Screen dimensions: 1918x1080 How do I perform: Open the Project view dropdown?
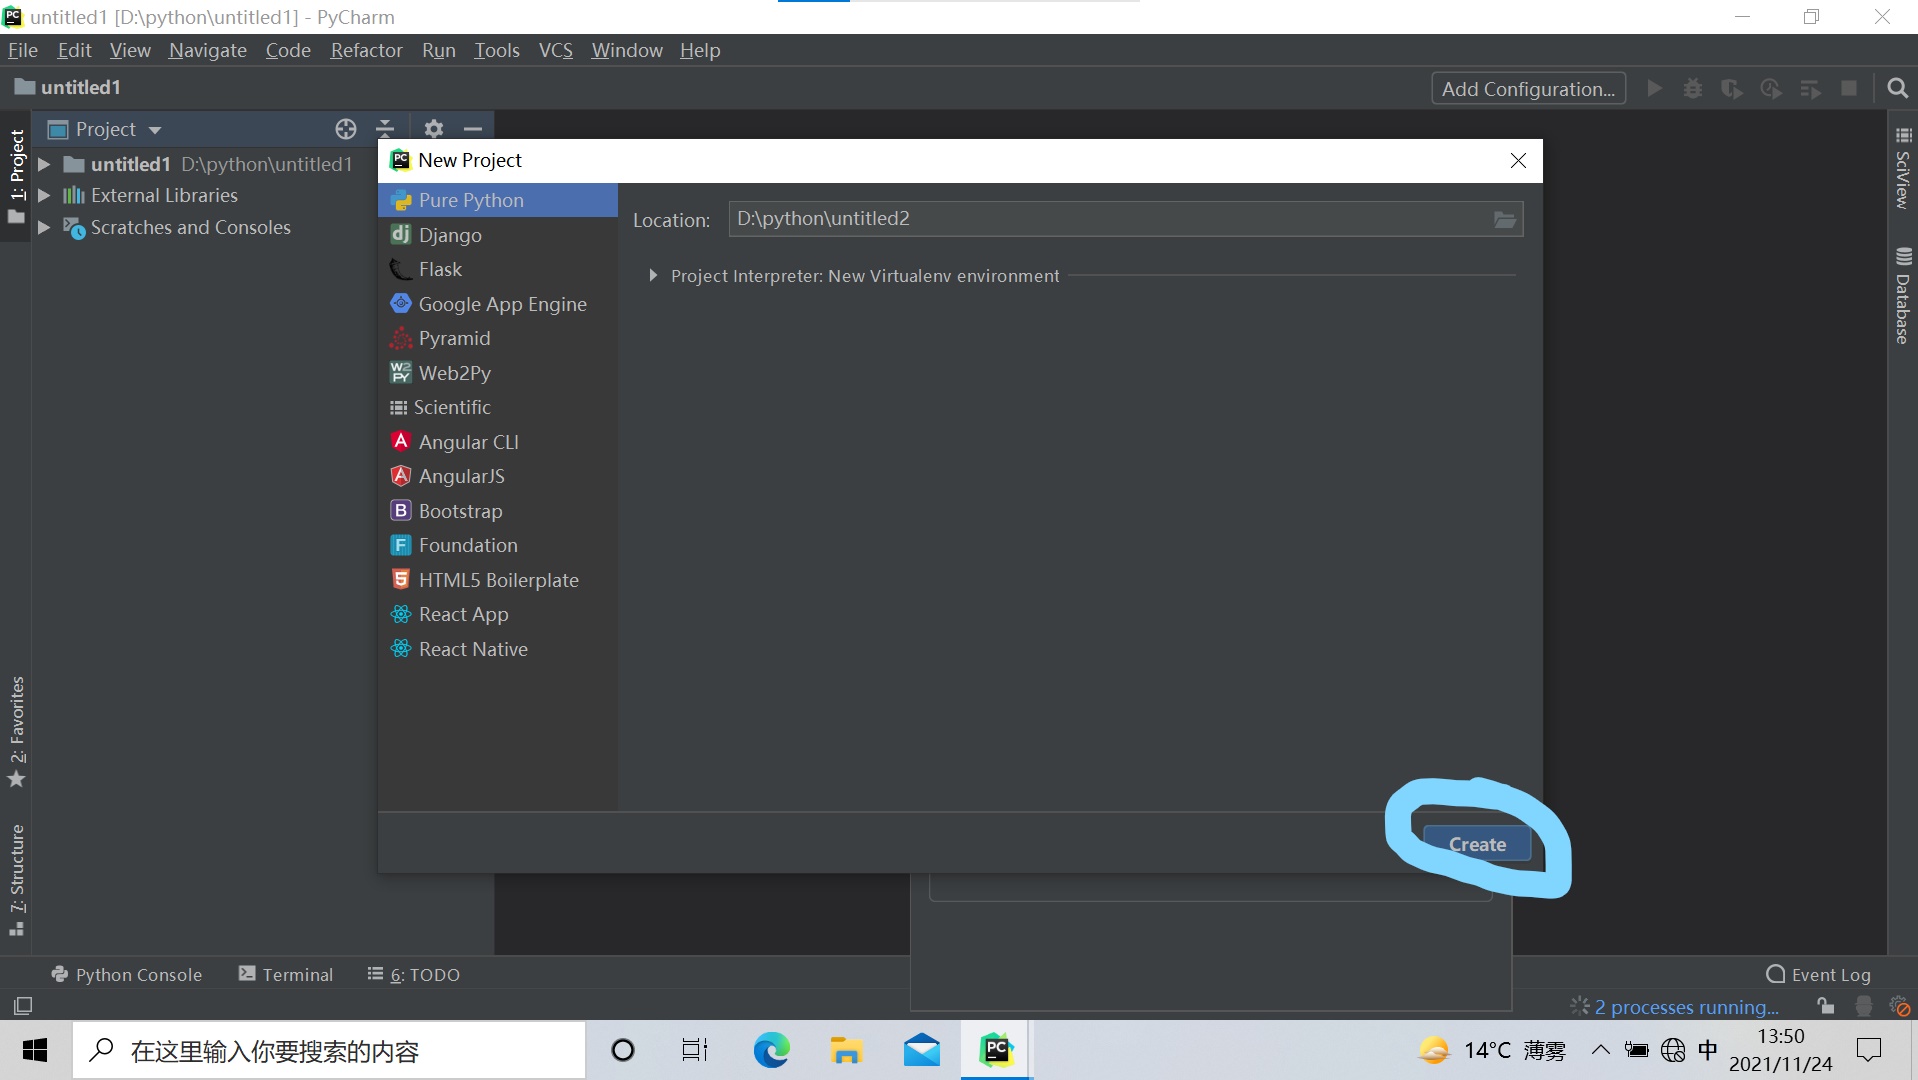click(155, 128)
